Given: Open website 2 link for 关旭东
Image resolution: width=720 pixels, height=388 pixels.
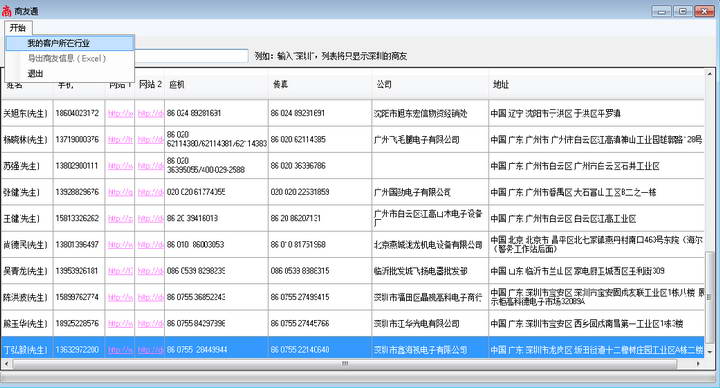Looking at the screenshot, I should (x=151, y=113).
